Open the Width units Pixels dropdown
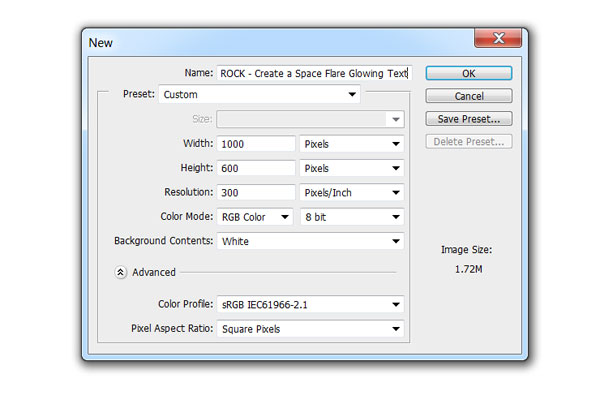The height and width of the screenshot is (400, 600). coord(352,144)
